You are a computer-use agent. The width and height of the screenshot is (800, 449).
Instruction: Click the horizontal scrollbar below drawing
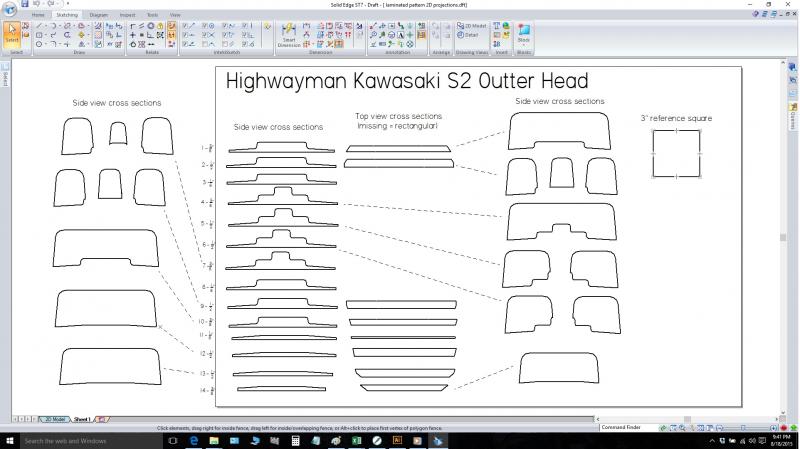687,419
